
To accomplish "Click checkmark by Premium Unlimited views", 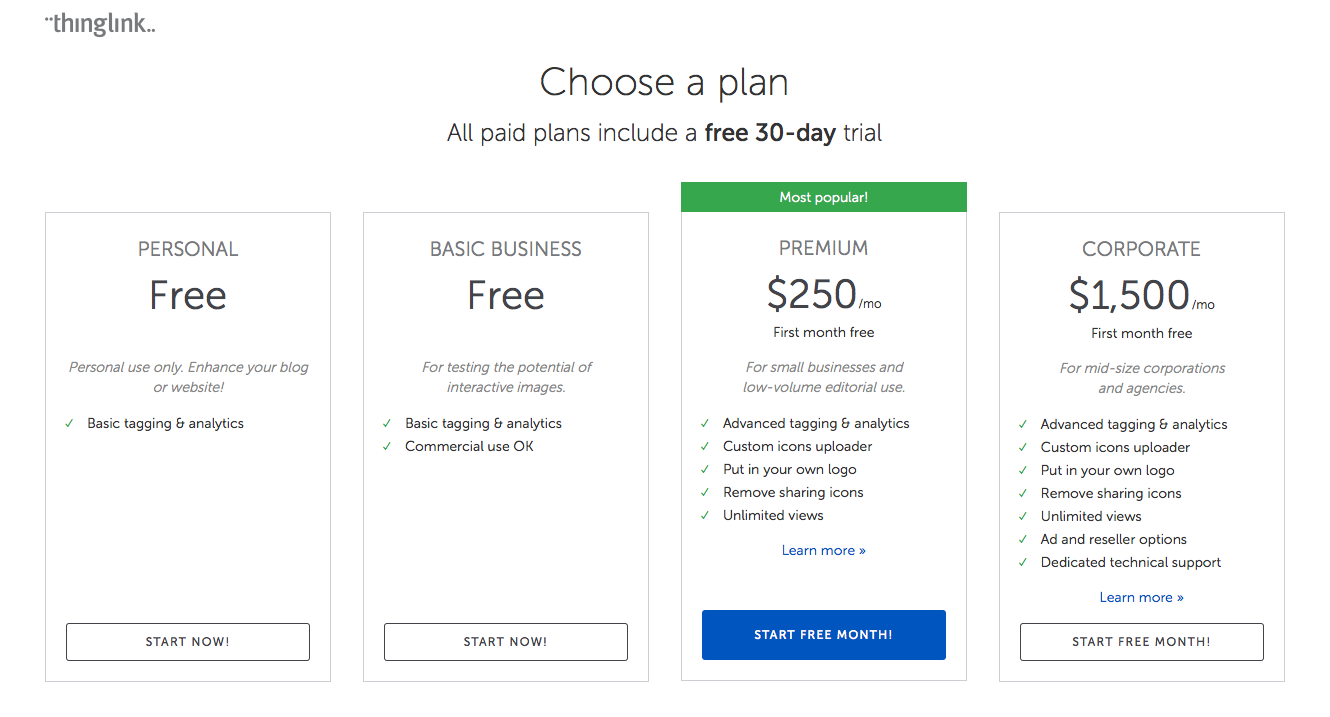I will 705,516.
